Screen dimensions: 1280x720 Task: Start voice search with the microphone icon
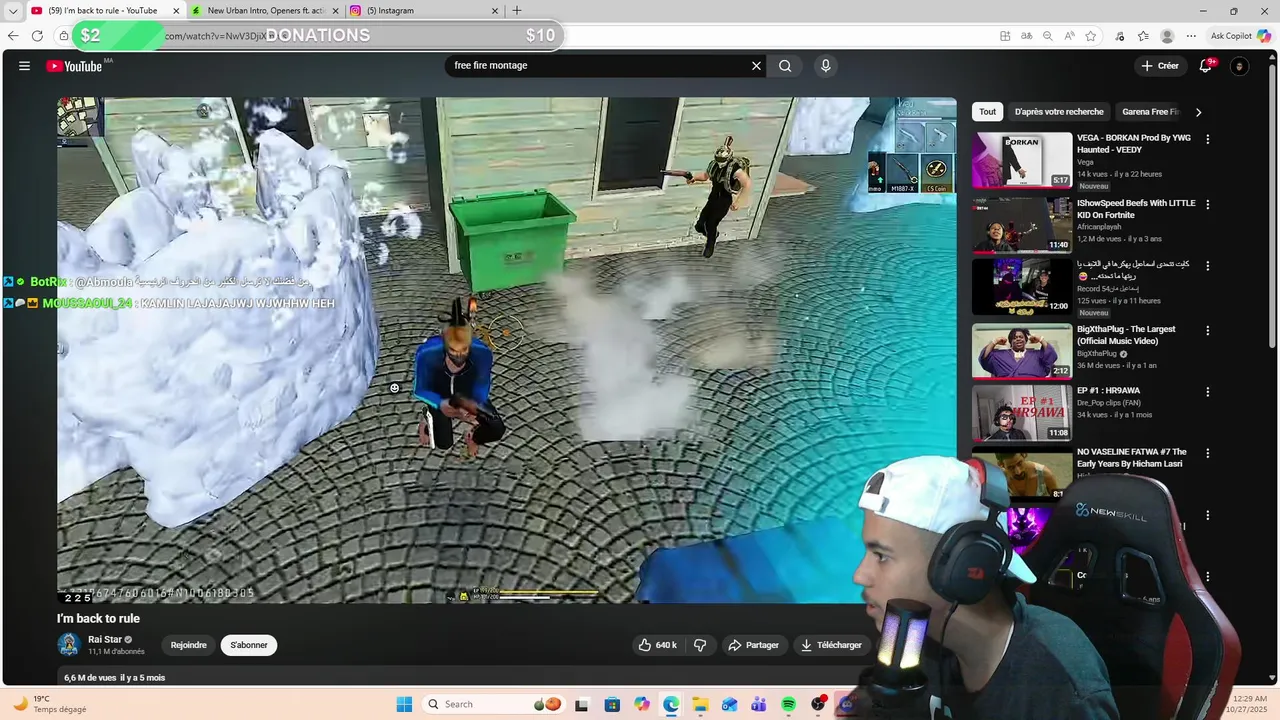click(x=825, y=66)
